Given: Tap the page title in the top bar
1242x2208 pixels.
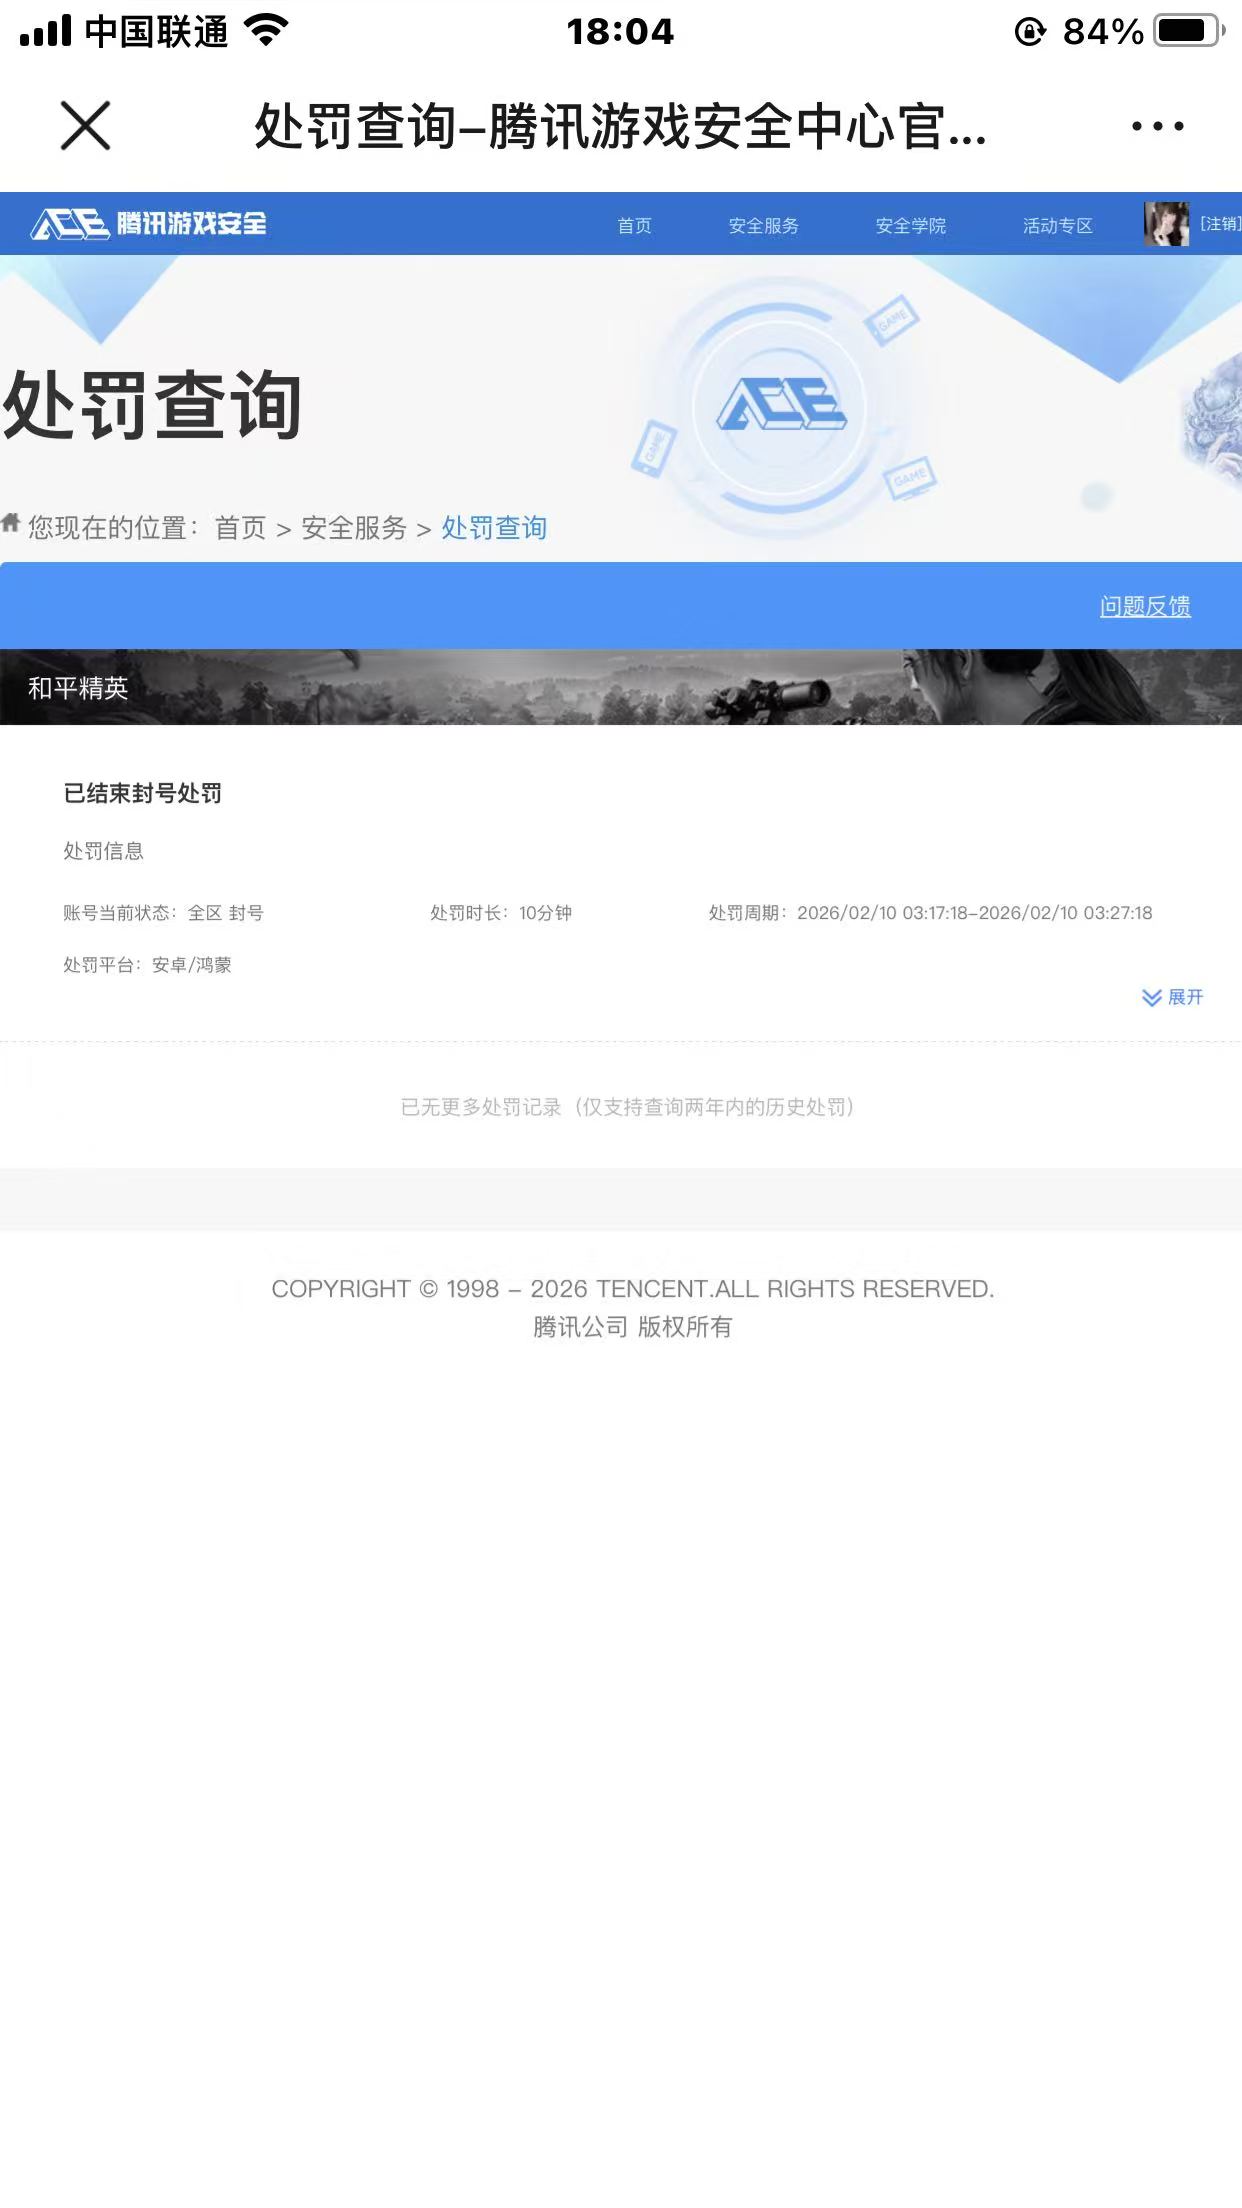Looking at the screenshot, I should point(621,127).
